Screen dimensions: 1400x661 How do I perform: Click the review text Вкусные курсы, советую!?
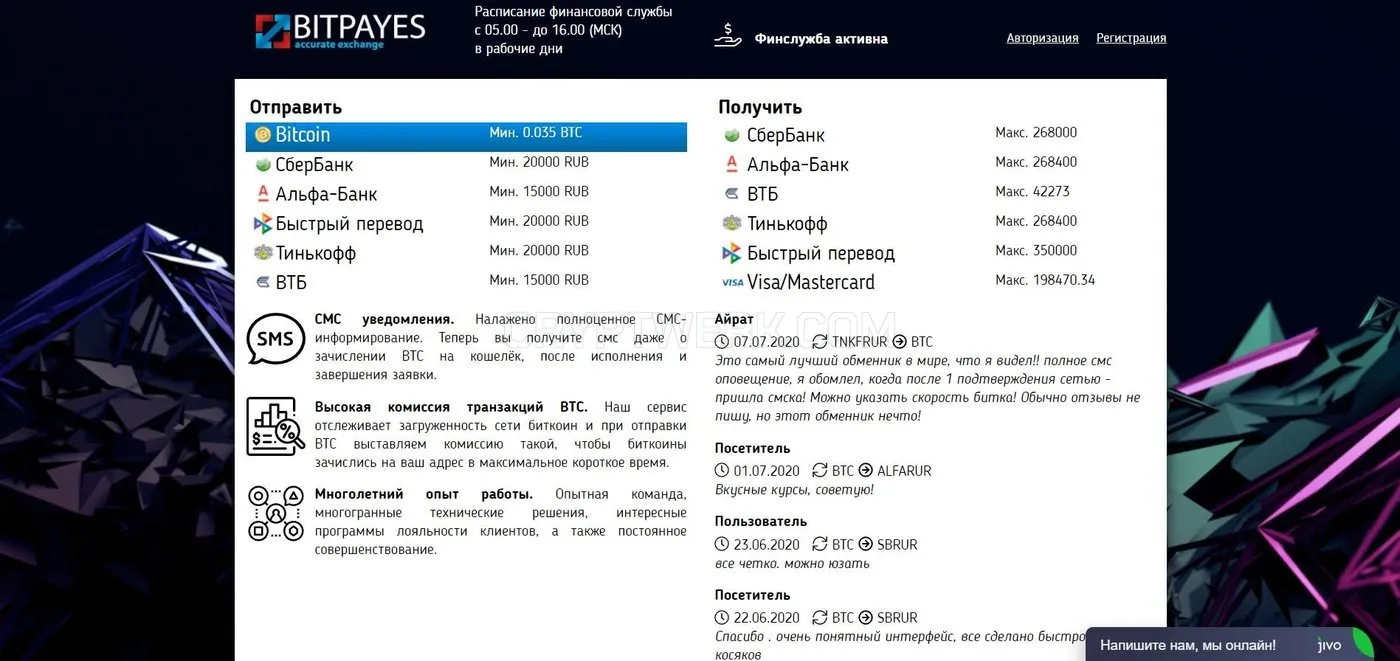[794, 490]
